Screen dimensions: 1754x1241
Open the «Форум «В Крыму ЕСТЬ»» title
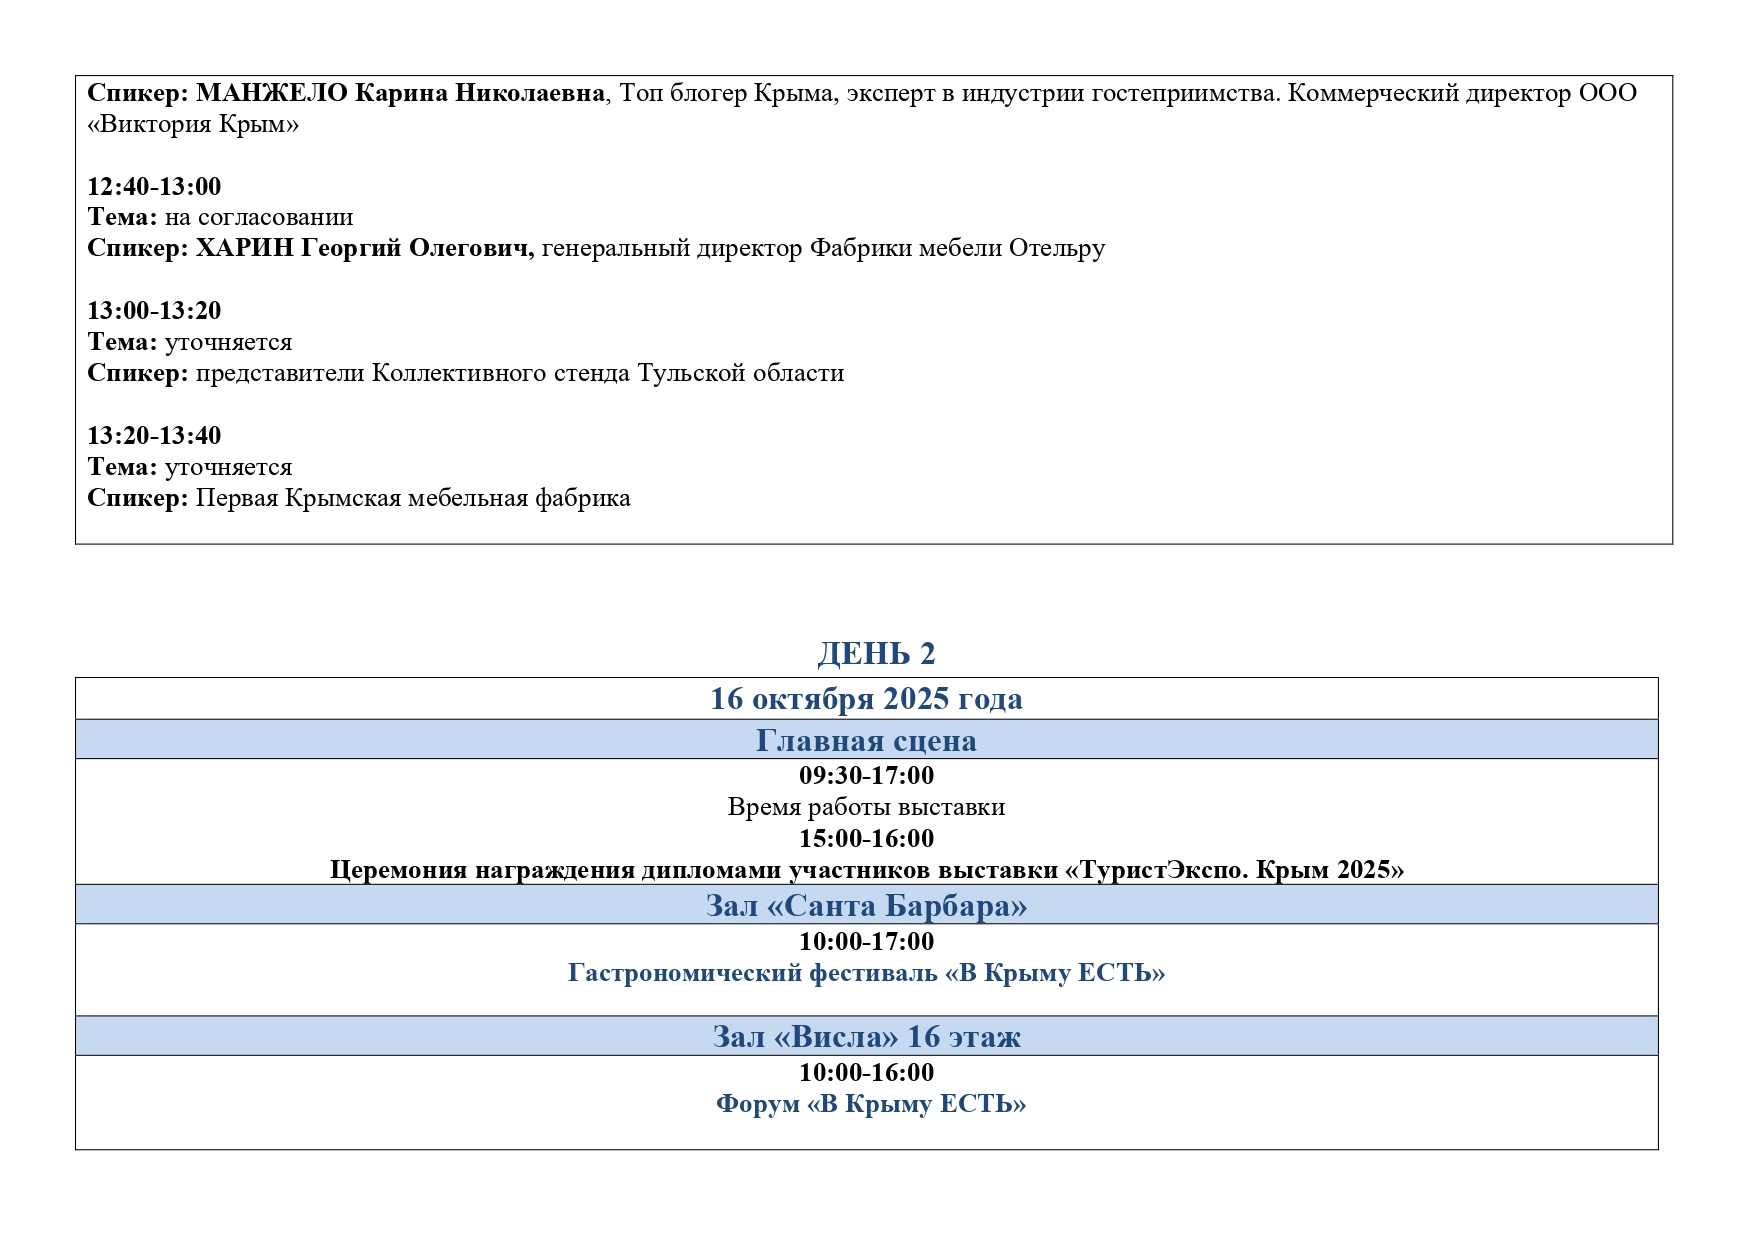pyautogui.click(x=870, y=1104)
